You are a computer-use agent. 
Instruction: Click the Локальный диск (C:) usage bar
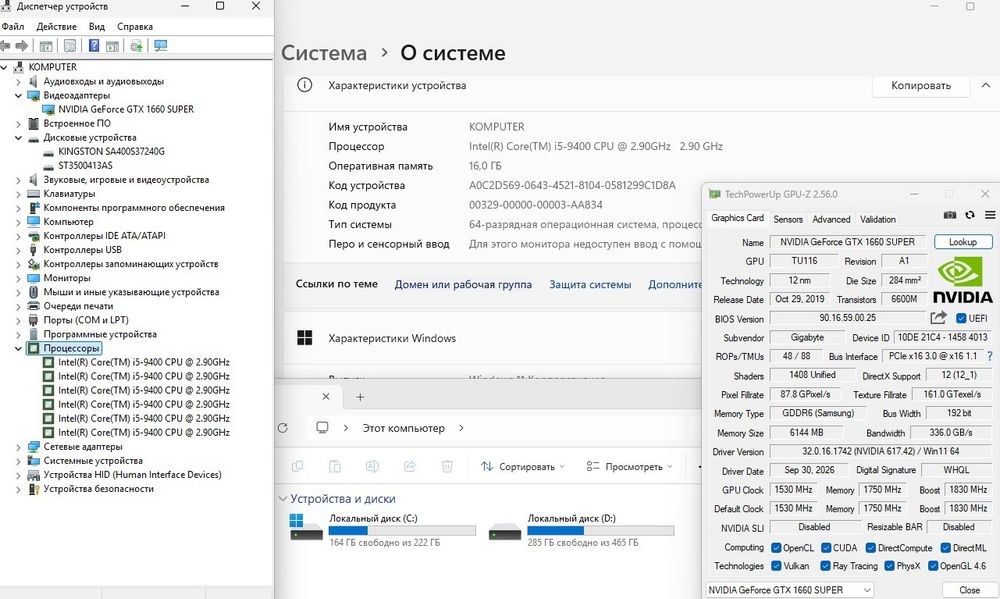pyautogui.click(x=402, y=531)
